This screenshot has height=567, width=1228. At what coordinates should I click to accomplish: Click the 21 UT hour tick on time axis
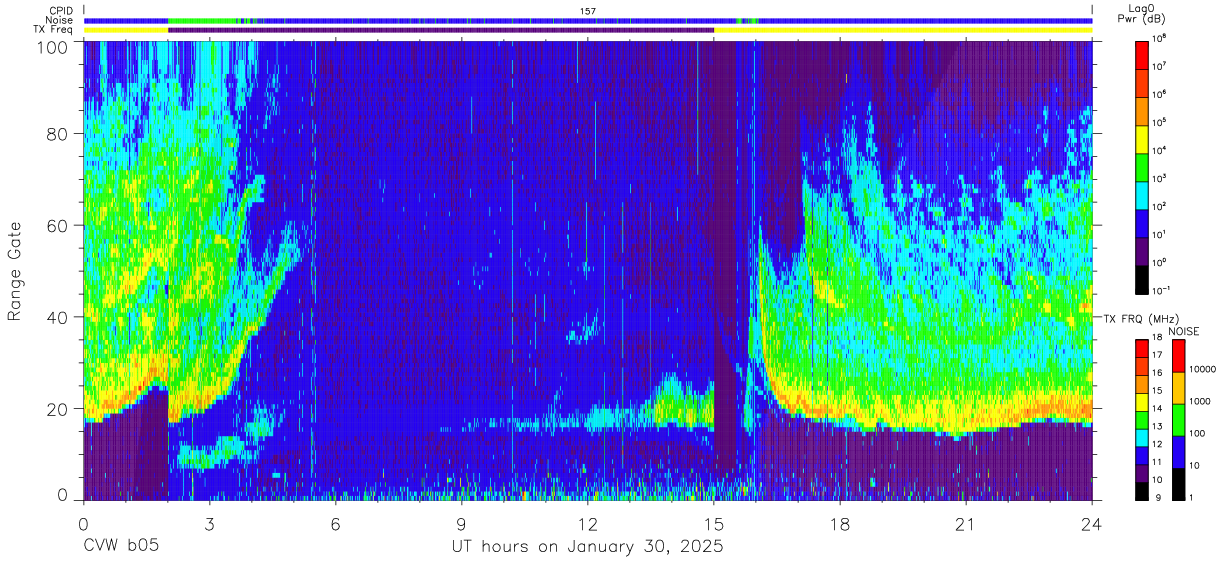(x=966, y=524)
